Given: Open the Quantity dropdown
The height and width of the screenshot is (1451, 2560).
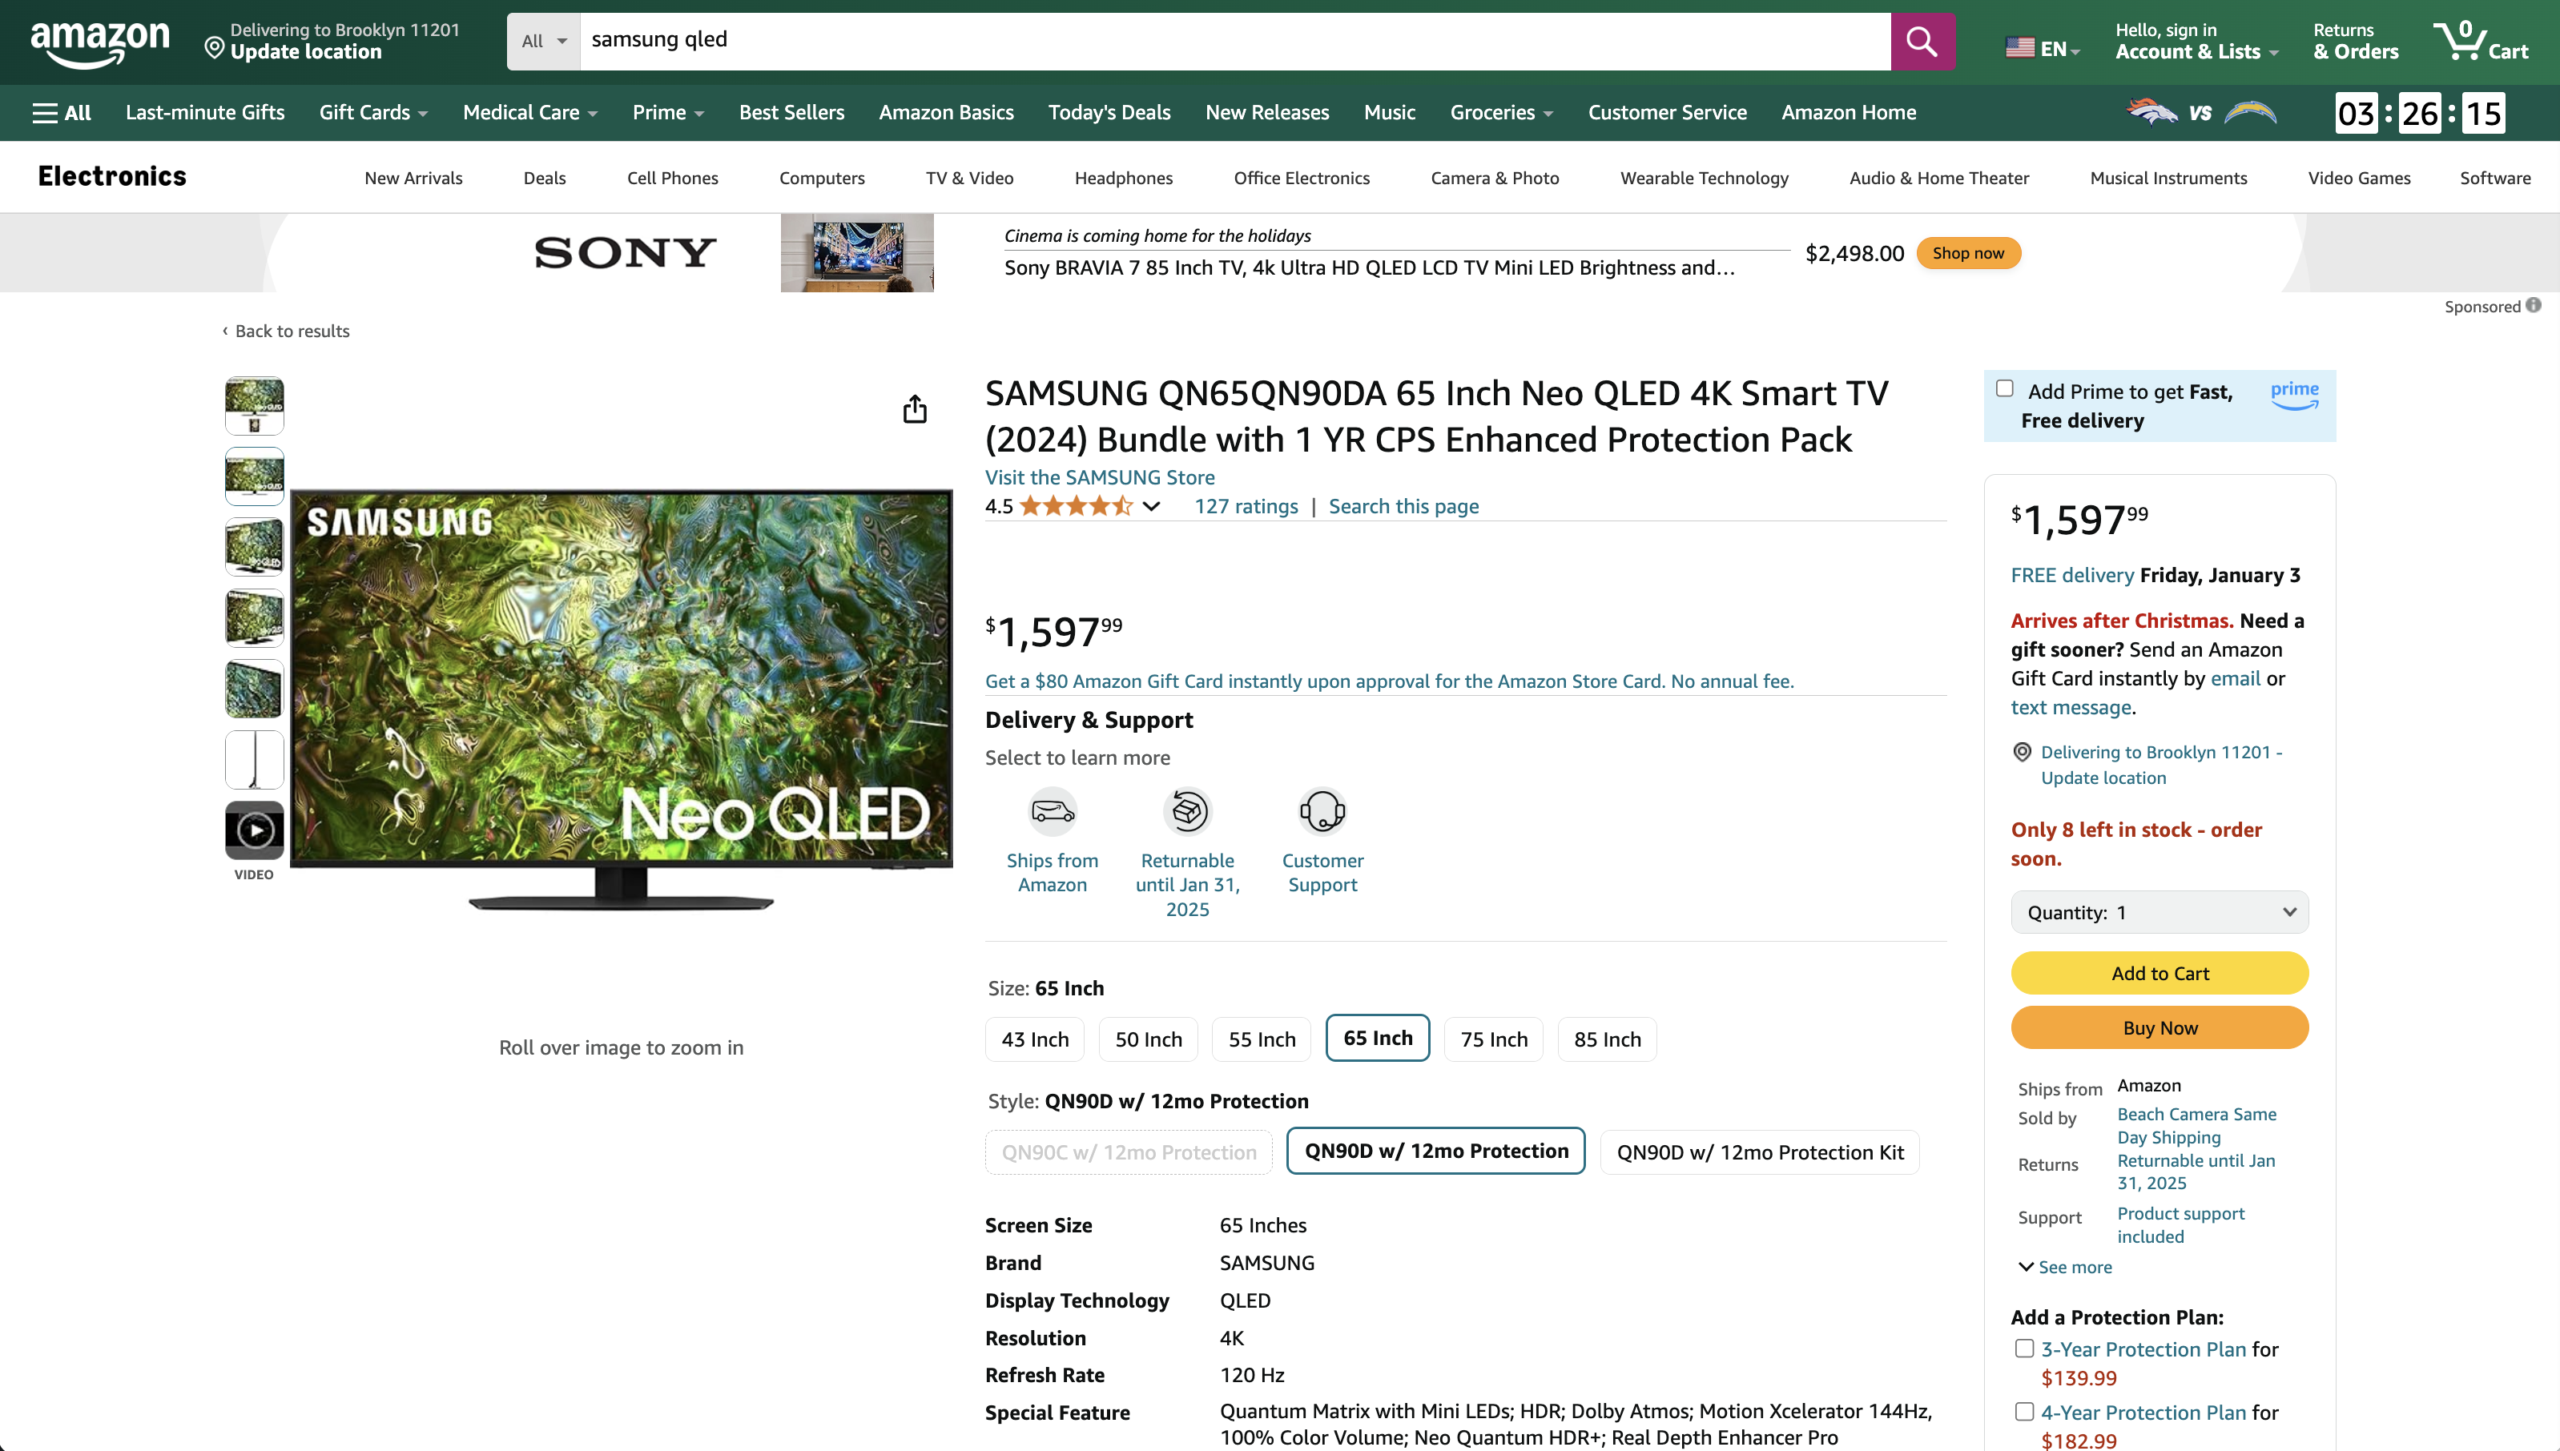Looking at the screenshot, I should [2160, 912].
